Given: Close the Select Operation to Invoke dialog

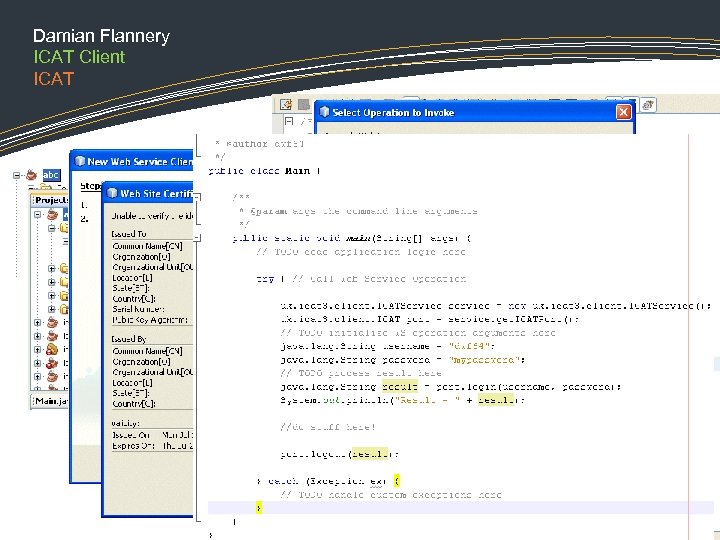Looking at the screenshot, I should [x=623, y=112].
